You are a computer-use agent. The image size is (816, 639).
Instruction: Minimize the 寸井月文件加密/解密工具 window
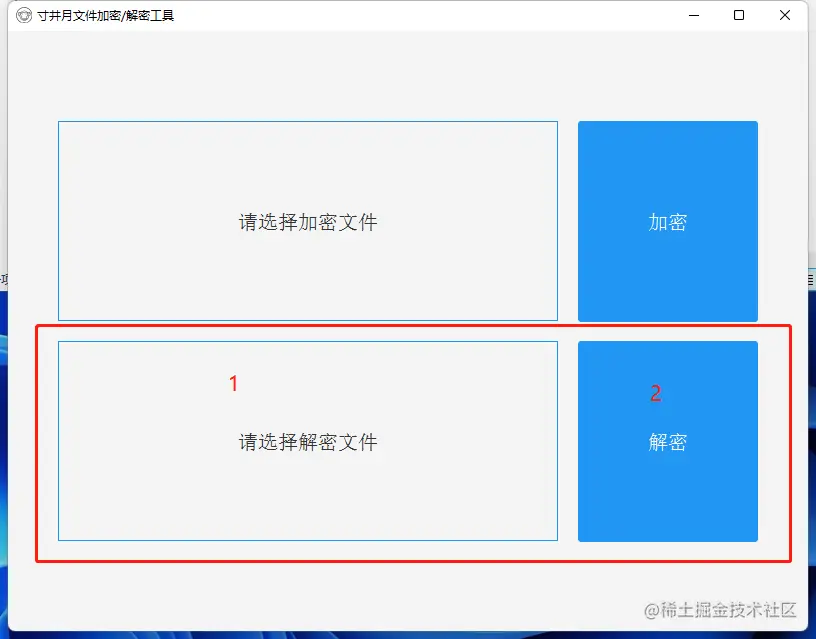(694, 16)
